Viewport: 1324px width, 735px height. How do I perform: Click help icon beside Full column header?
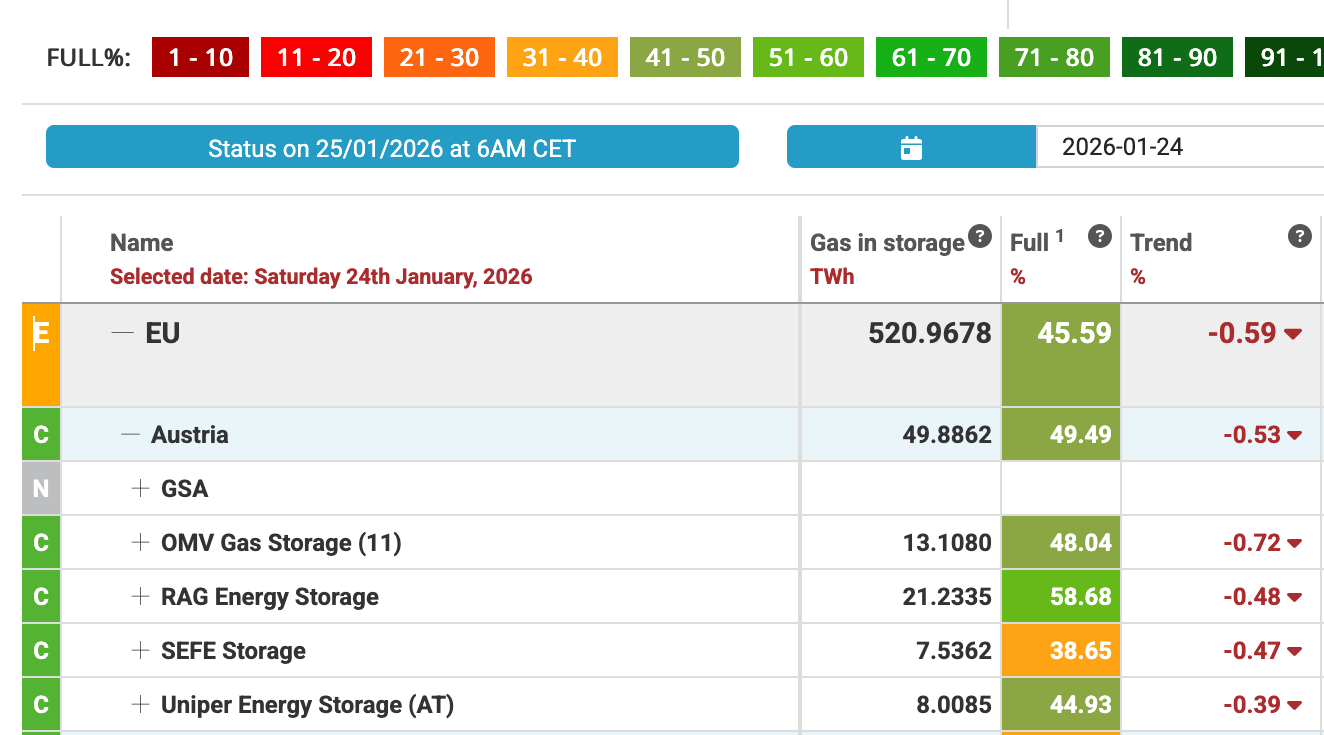click(x=1099, y=237)
